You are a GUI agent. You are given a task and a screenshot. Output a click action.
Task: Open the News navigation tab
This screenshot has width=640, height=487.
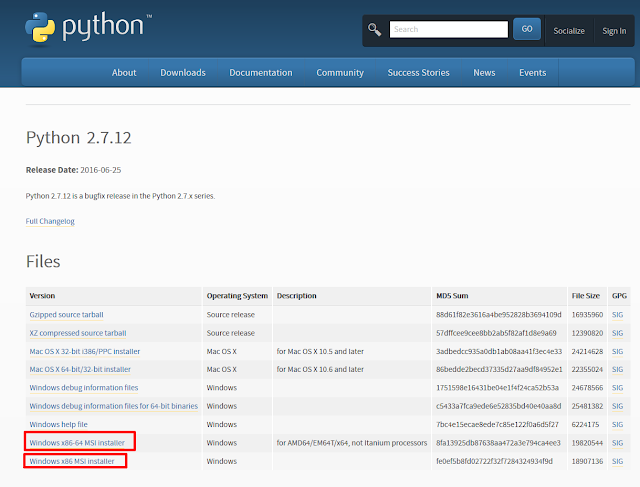point(484,73)
